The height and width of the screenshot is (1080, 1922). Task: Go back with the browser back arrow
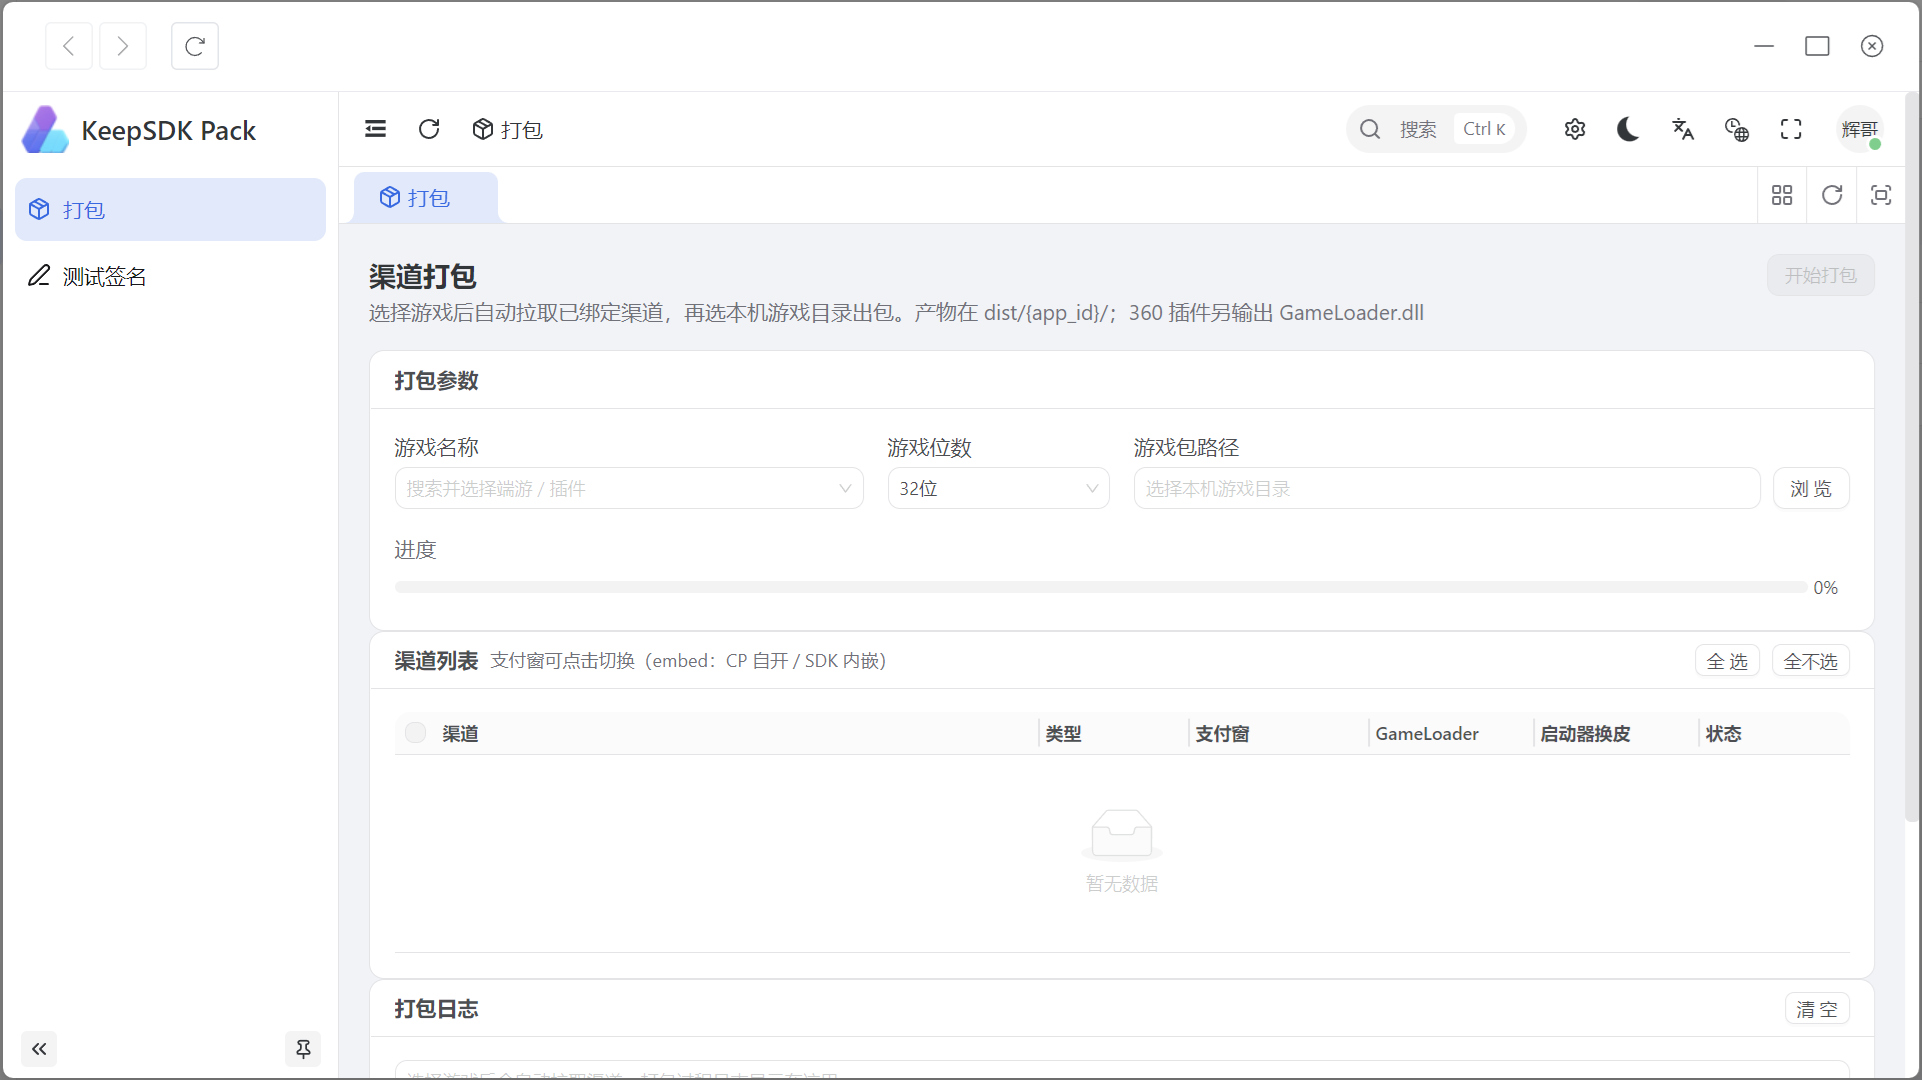coord(69,46)
